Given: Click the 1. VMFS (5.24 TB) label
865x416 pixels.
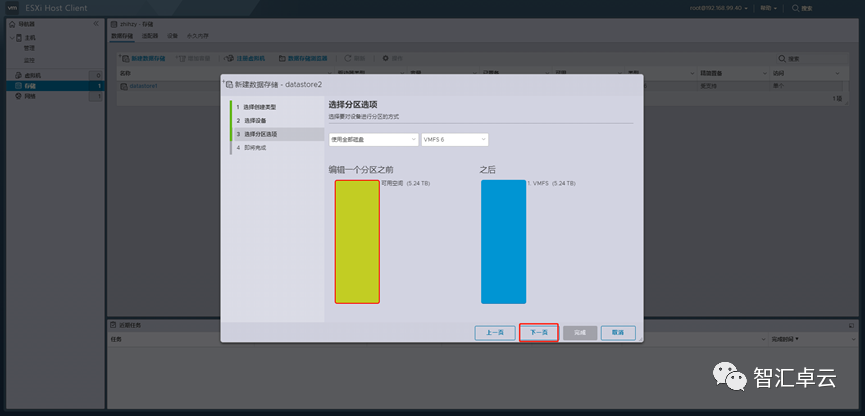Looking at the screenshot, I should pyautogui.click(x=551, y=183).
